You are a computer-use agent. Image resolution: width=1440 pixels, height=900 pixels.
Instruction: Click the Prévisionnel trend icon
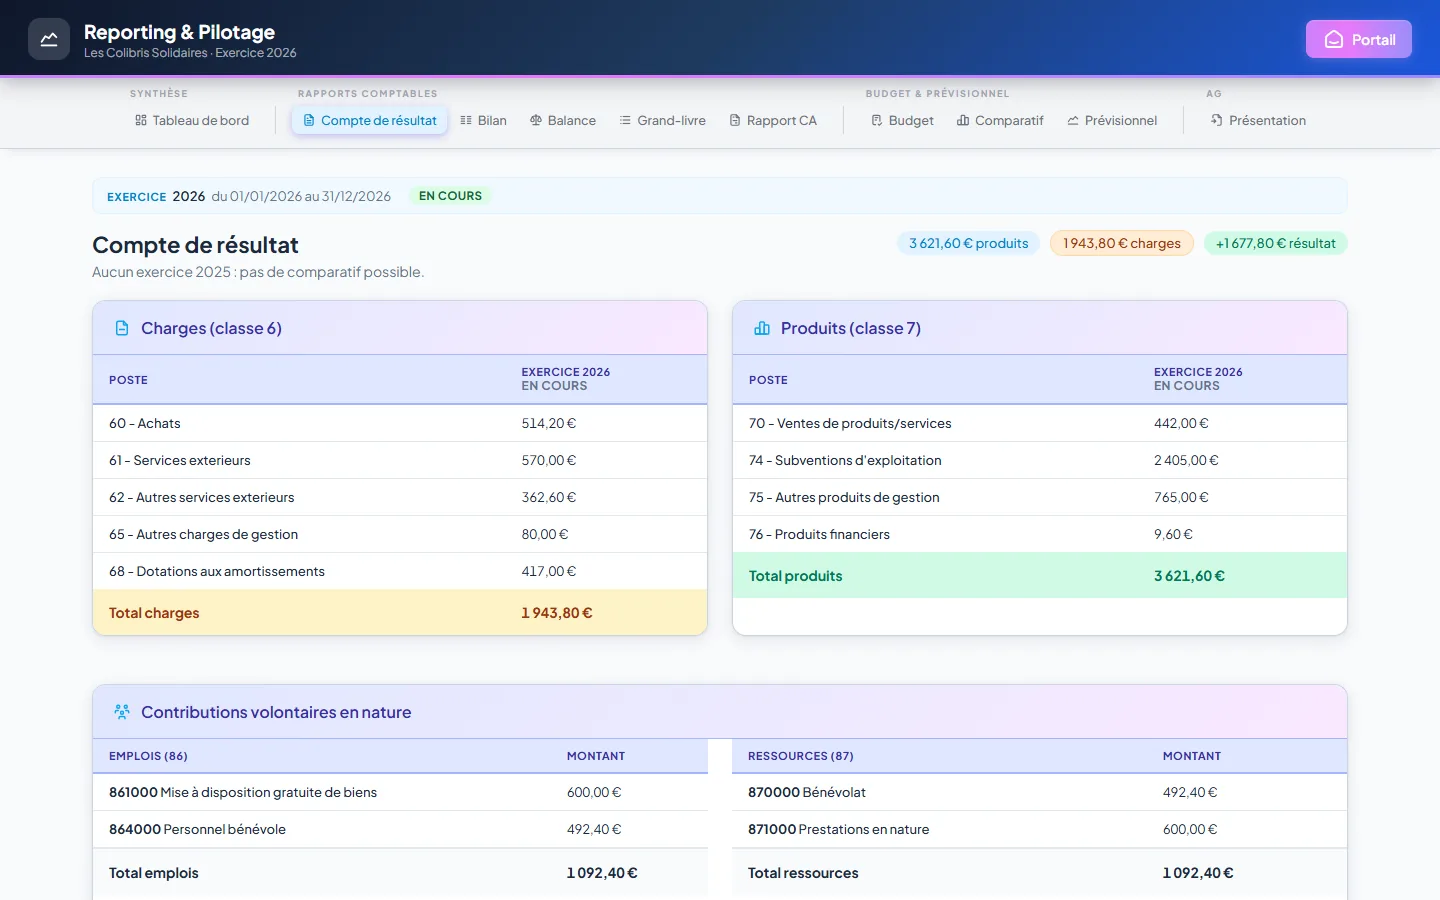1073,121
